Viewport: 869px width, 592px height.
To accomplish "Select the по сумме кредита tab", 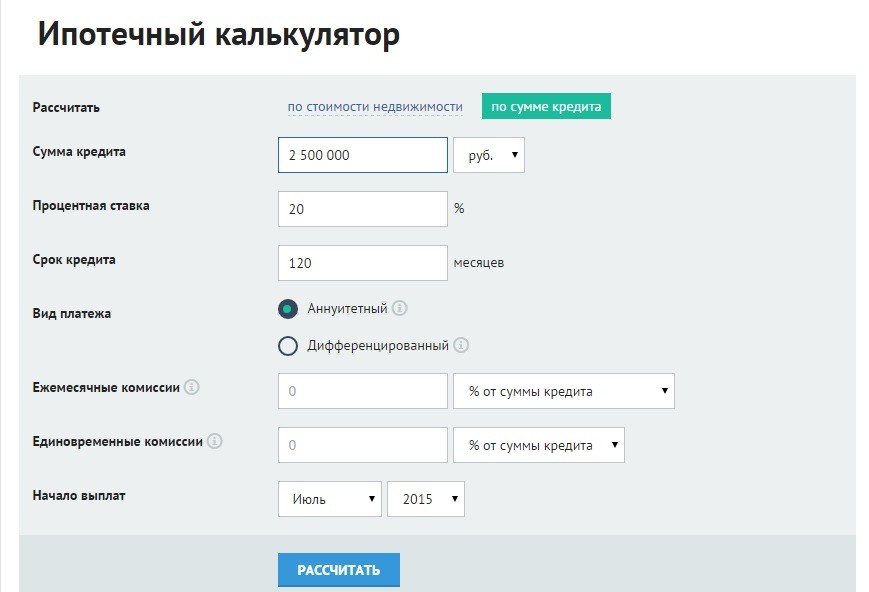I will coord(546,105).
